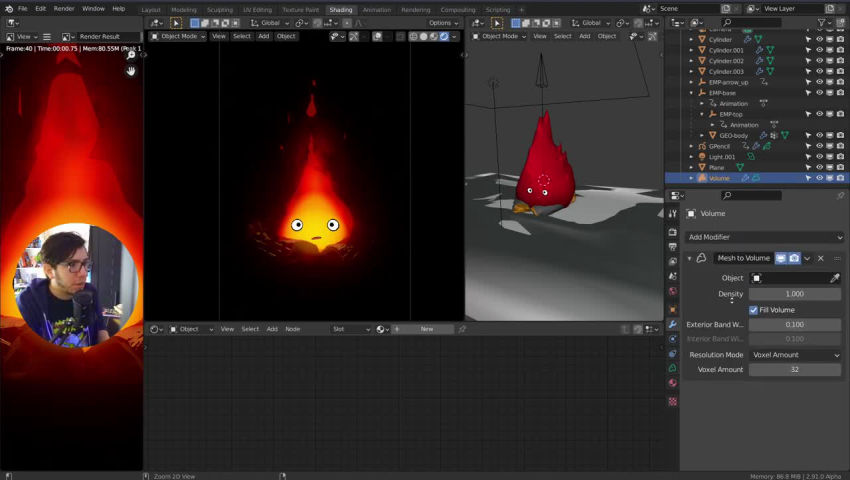Hide Cylinder.002 using its eye icon
The height and width of the screenshot is (480, 850).
819,61
